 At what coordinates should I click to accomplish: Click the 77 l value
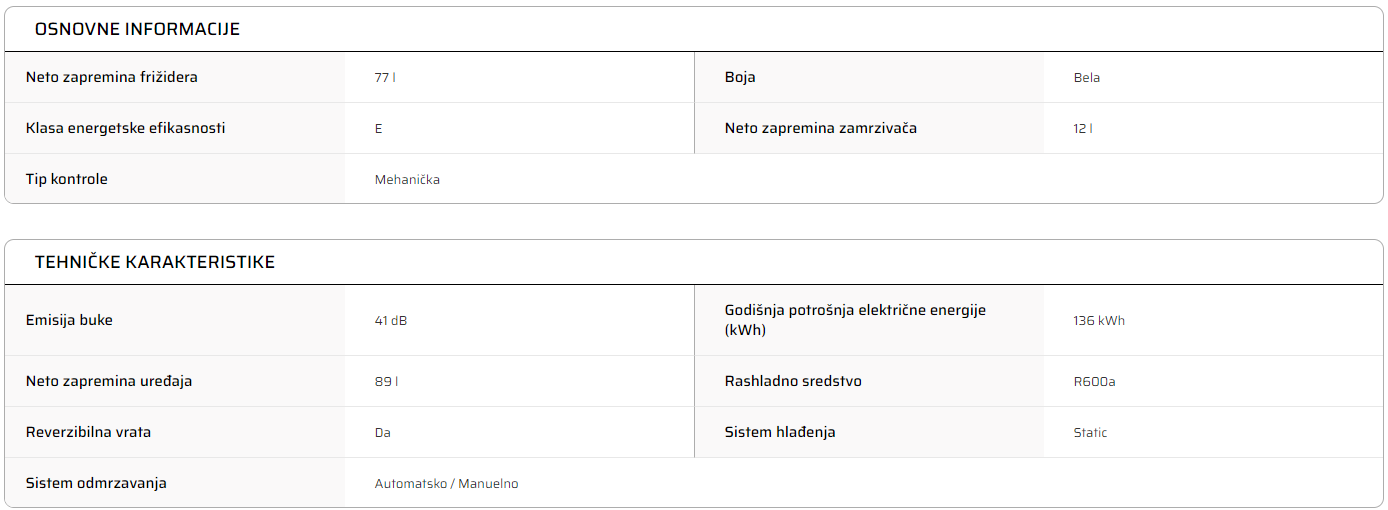pyautogui.click(x=385, y=77)
